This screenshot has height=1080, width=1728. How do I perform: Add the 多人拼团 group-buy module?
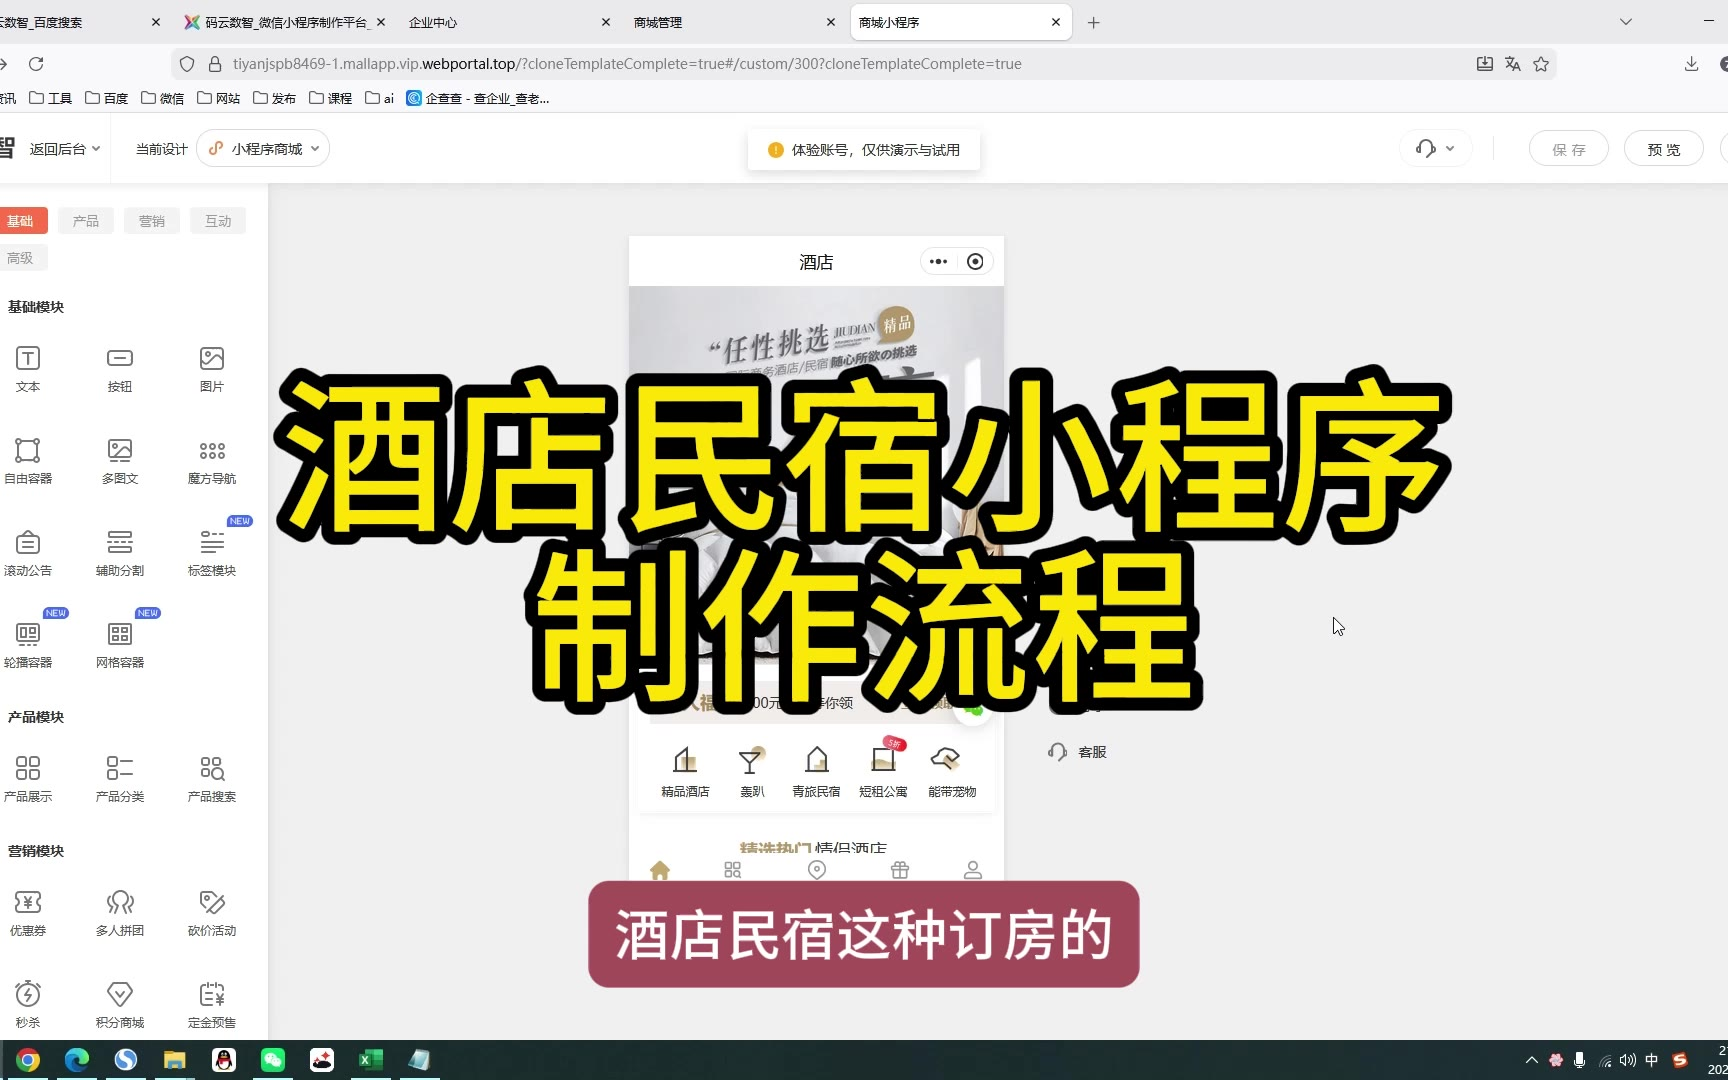tap(120, 913)
